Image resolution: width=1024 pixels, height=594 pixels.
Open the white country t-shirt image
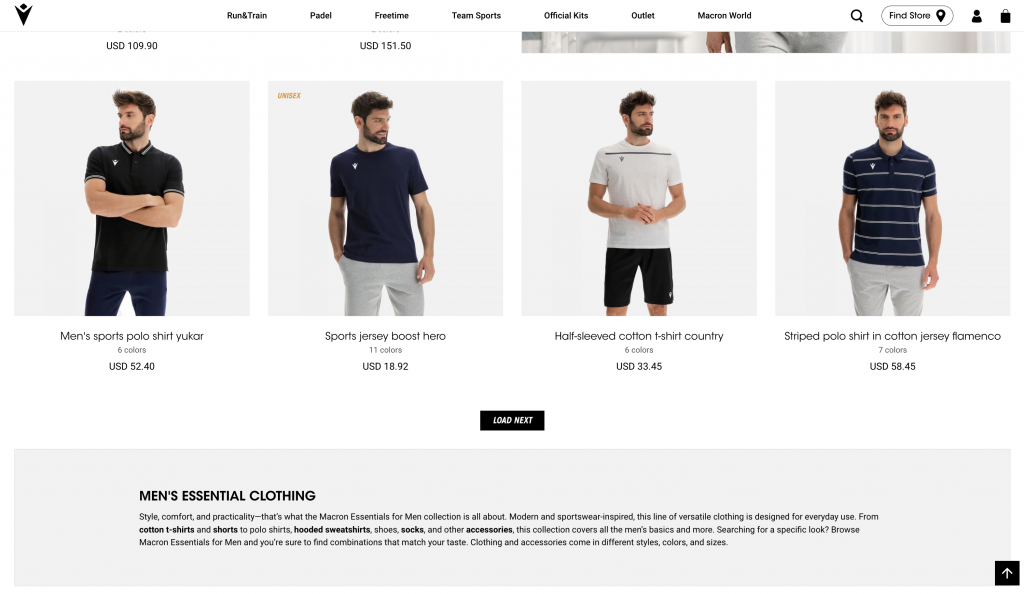639,198
